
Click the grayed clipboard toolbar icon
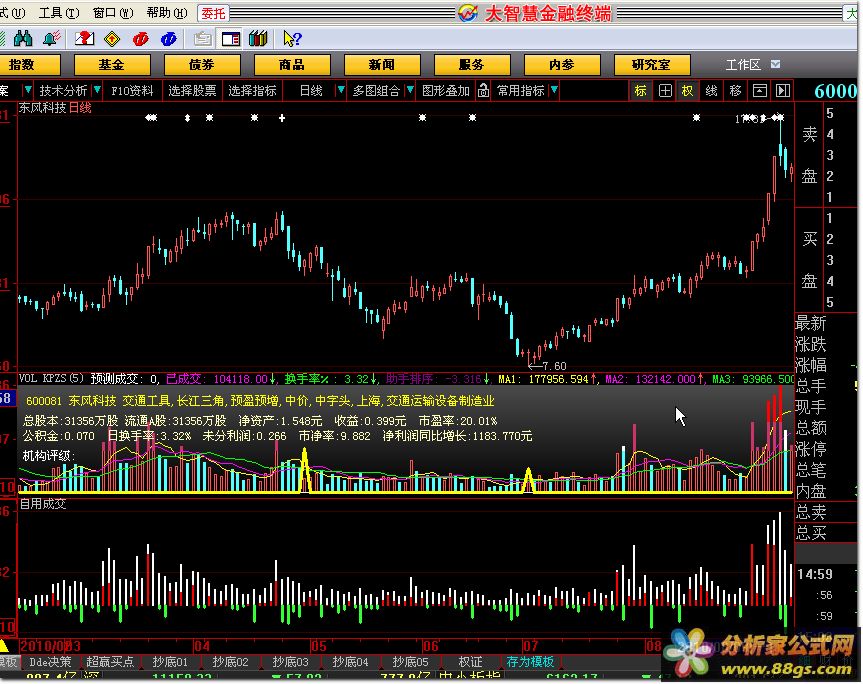(203, 39)
